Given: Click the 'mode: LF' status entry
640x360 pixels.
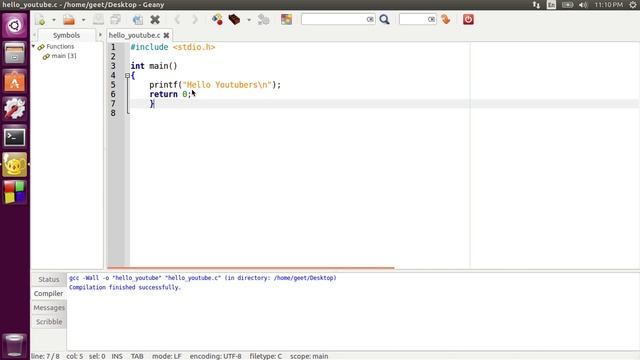Looking at the screenshot, I should point(167,356).
